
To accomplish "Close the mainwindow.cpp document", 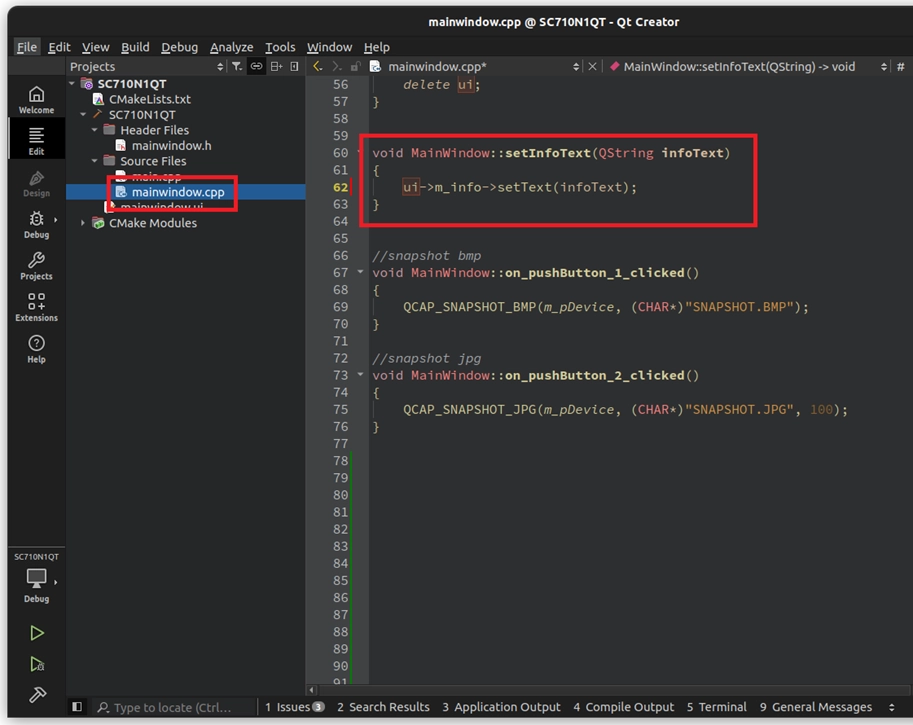I will (592, 66).
